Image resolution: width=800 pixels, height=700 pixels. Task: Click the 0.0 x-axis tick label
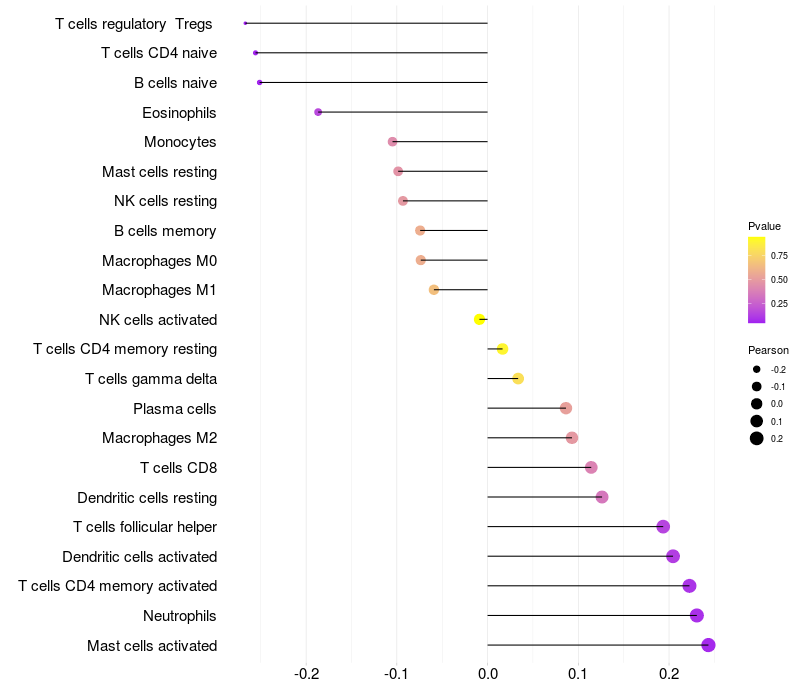pyautogui.click(x=488, y=674)
